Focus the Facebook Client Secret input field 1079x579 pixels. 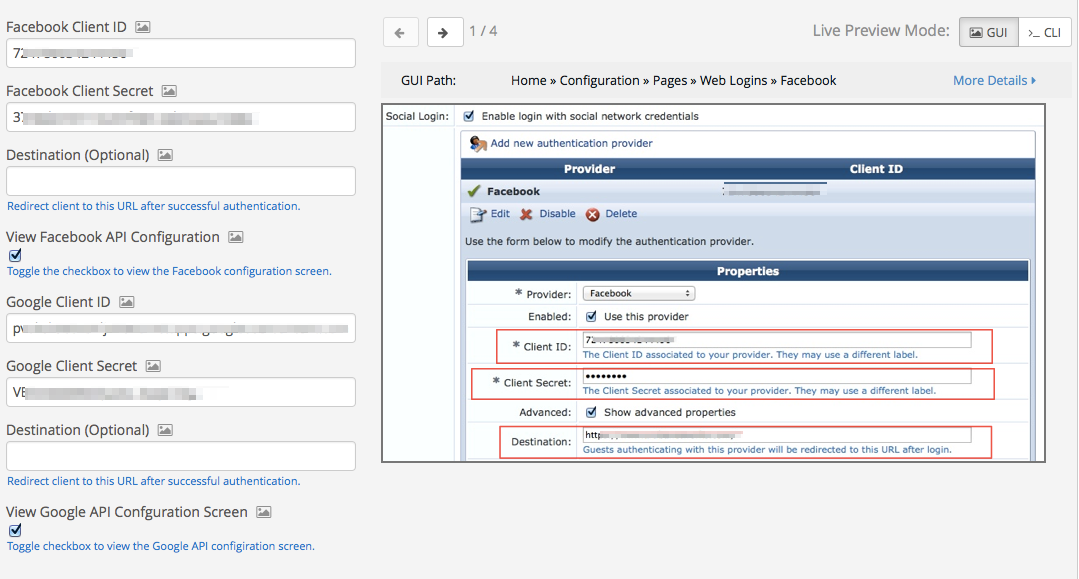tap(181, 117)
